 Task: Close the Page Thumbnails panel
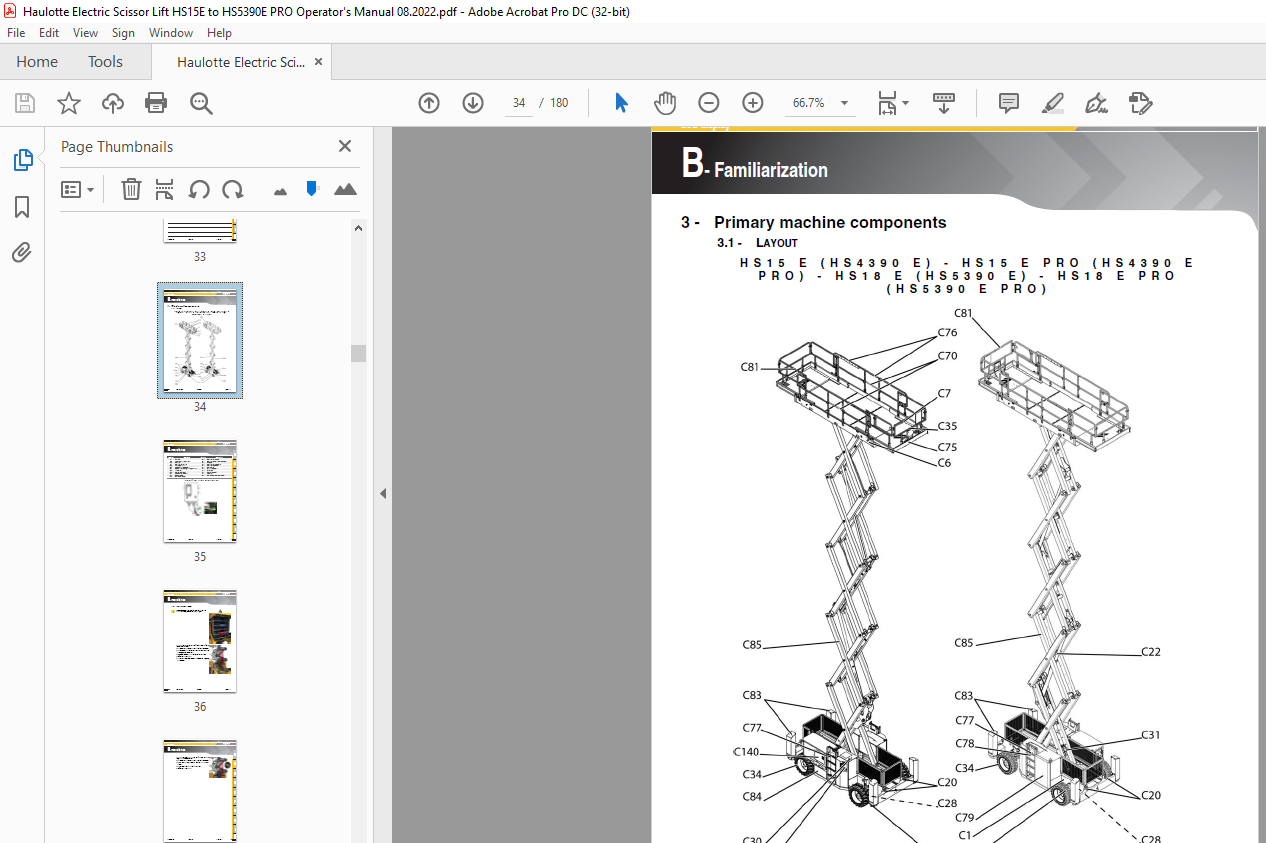[345, 146]
